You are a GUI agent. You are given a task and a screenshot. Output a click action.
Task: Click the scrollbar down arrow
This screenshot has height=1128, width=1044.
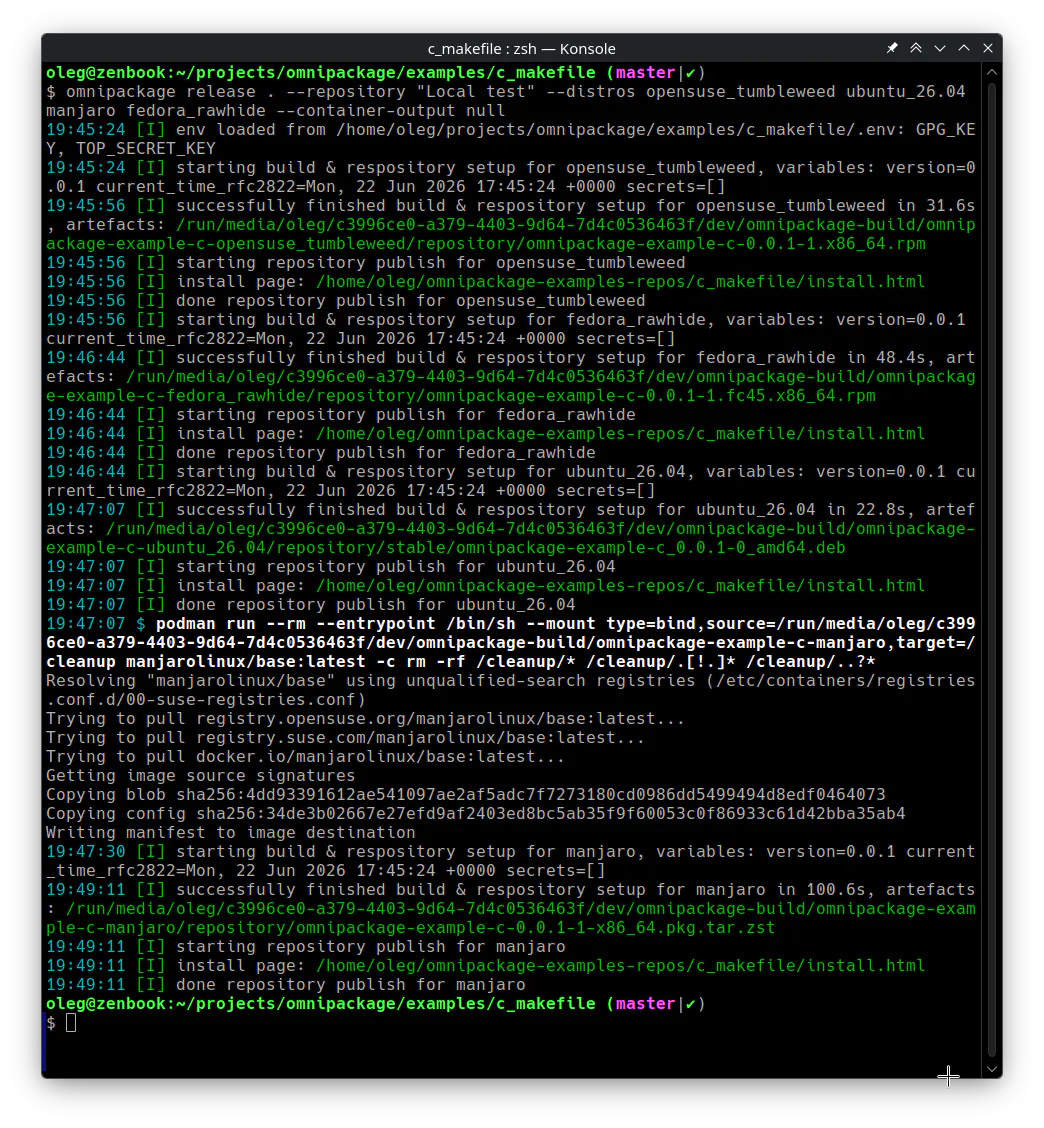[991, 1069]
